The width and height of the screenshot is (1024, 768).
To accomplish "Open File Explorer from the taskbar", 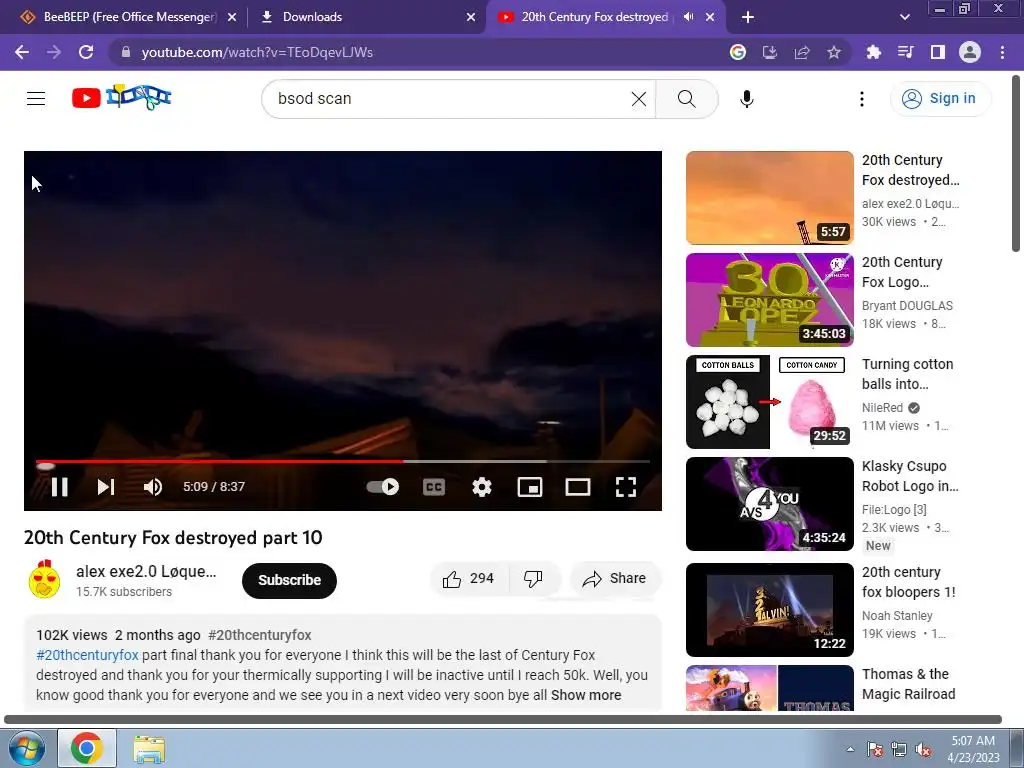I will 149,748.
